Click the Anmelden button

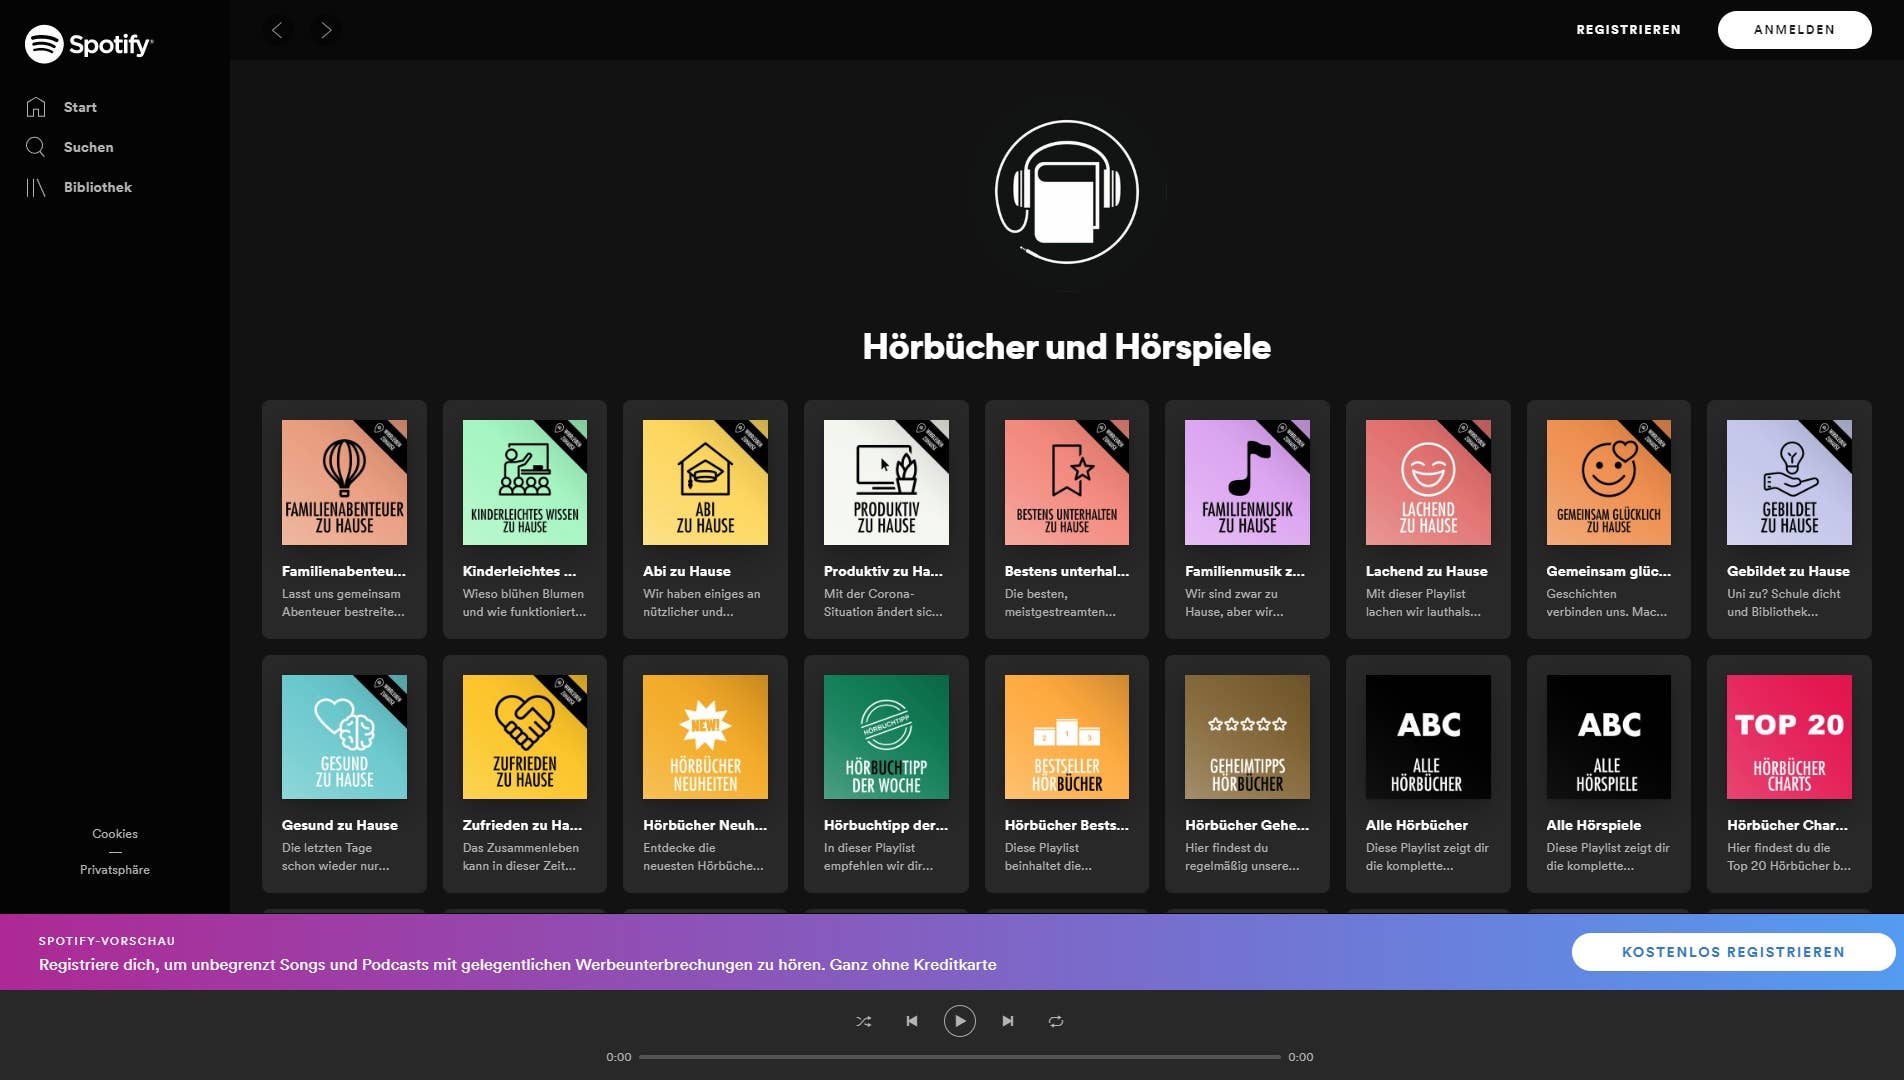[x=1794, y=29]
